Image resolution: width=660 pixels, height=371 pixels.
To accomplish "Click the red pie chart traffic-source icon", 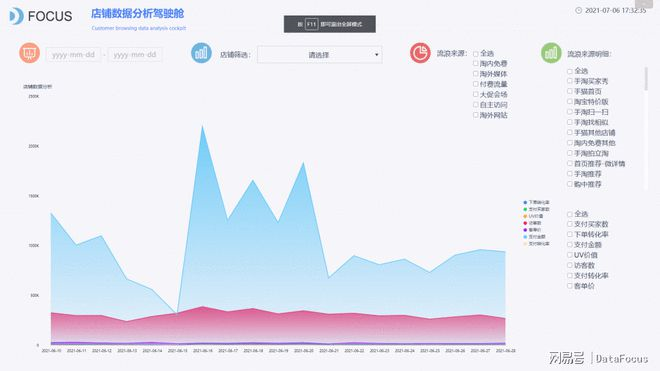I will click(420, 53).
